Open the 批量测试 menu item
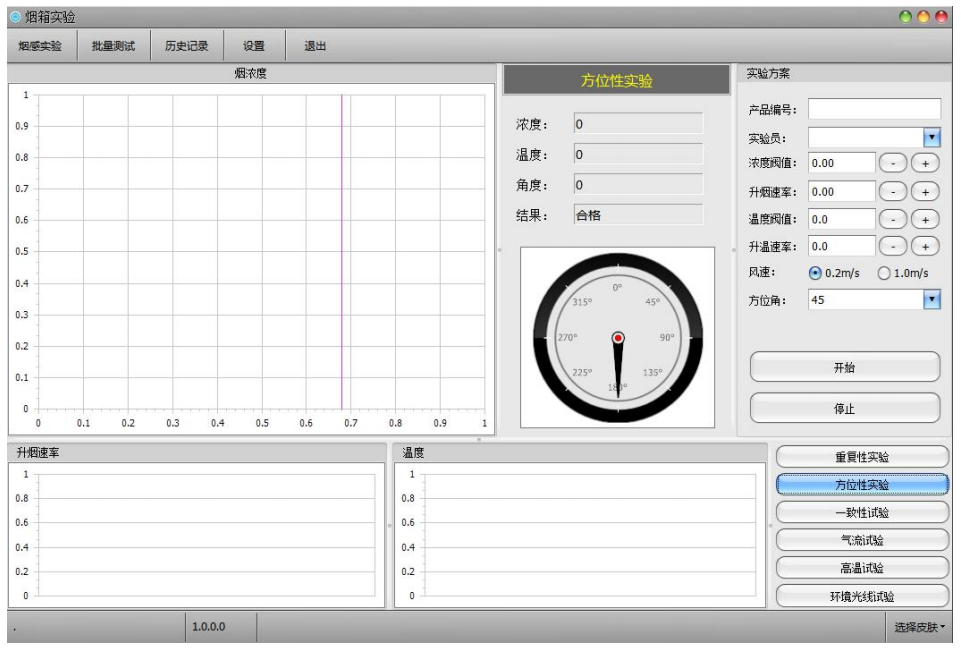The image size is (961, 649). click(113, 46)
